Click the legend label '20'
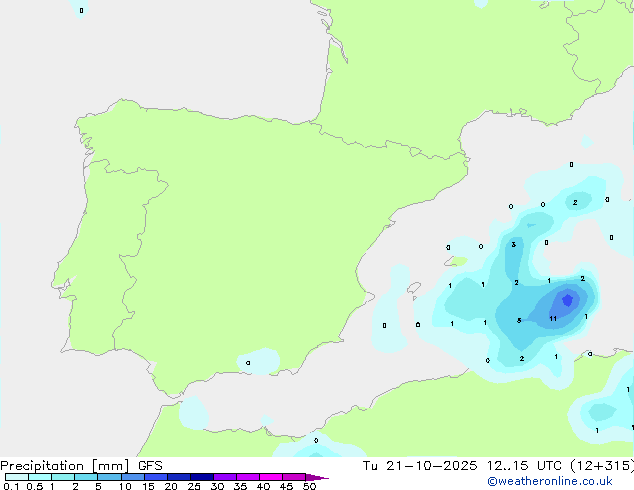Image resolution: width=634 pixels, height=490 pixels. [x=171, y=486]
